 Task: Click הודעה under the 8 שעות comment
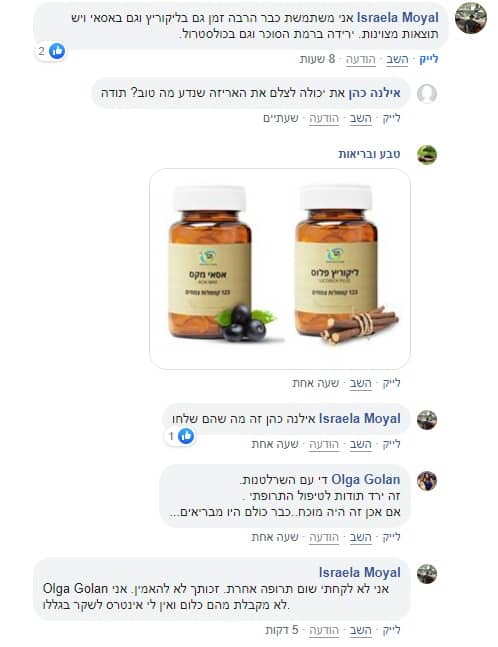tap(360, 59)
